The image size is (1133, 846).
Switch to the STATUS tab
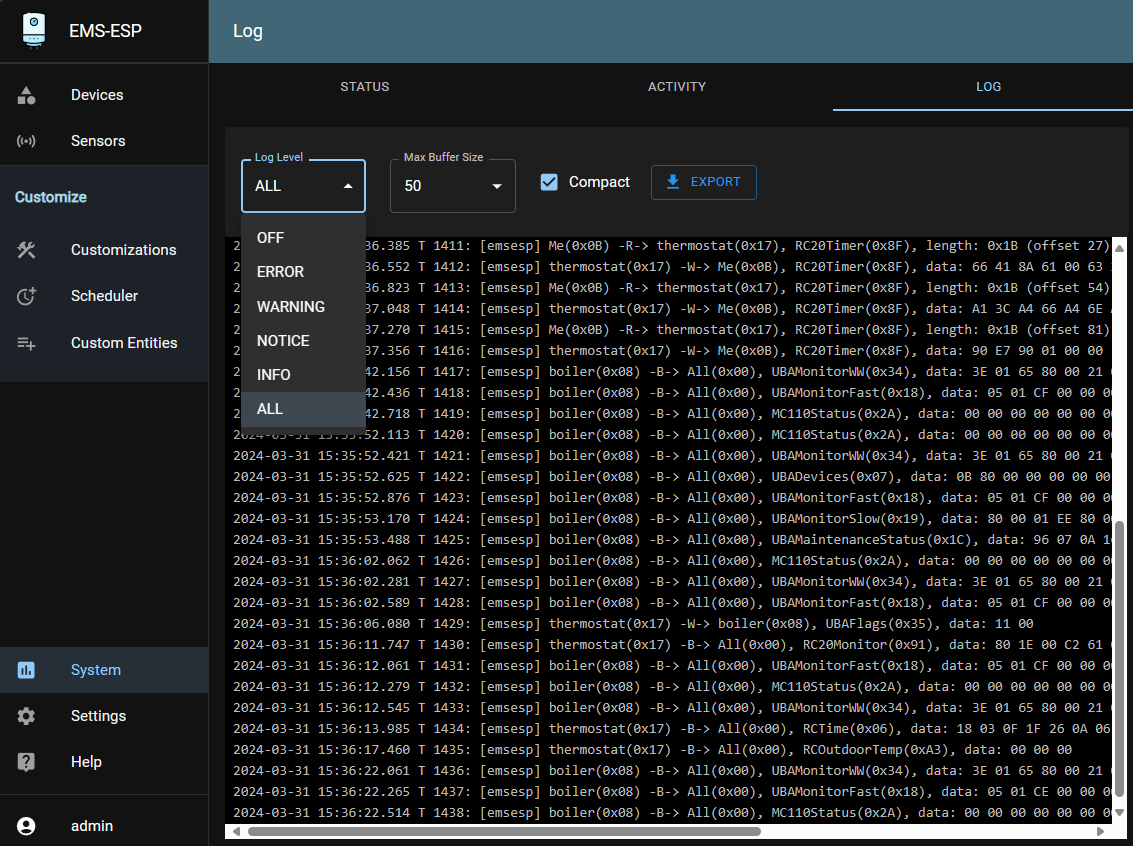[x=364, y=87]
